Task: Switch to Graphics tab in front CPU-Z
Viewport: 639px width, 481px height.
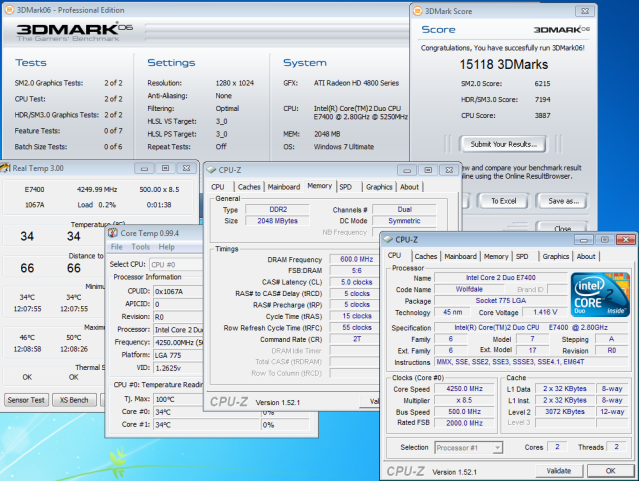Action: coord(555,256)
